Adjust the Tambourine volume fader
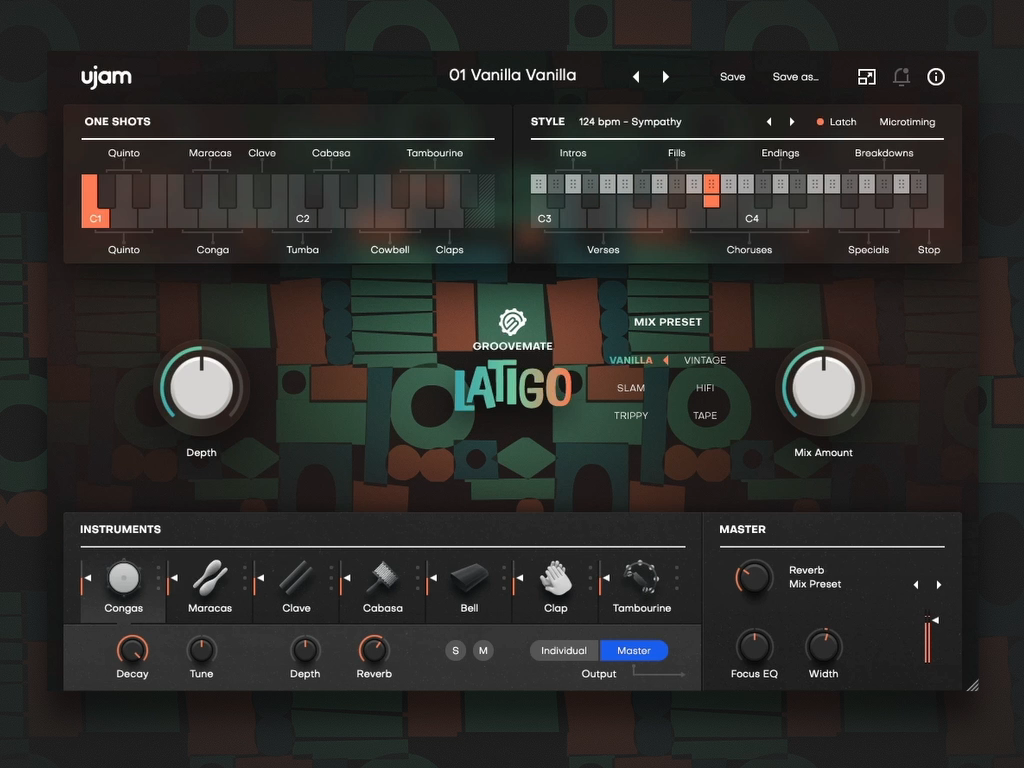 pyautogui.click(x=602, y=578)
